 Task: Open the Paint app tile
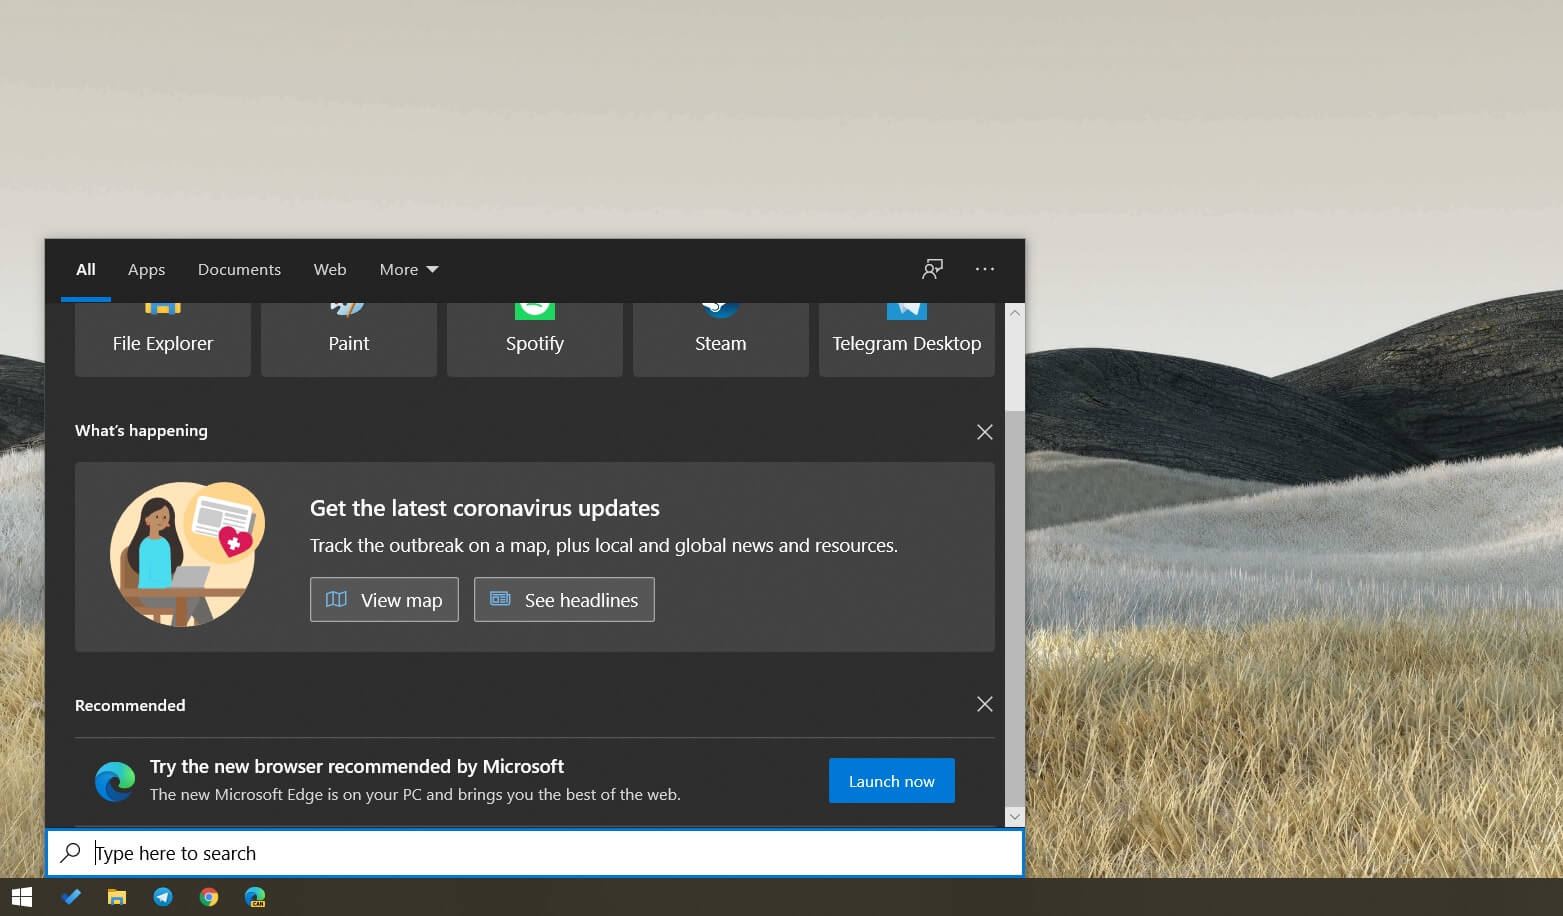(348, 340)
